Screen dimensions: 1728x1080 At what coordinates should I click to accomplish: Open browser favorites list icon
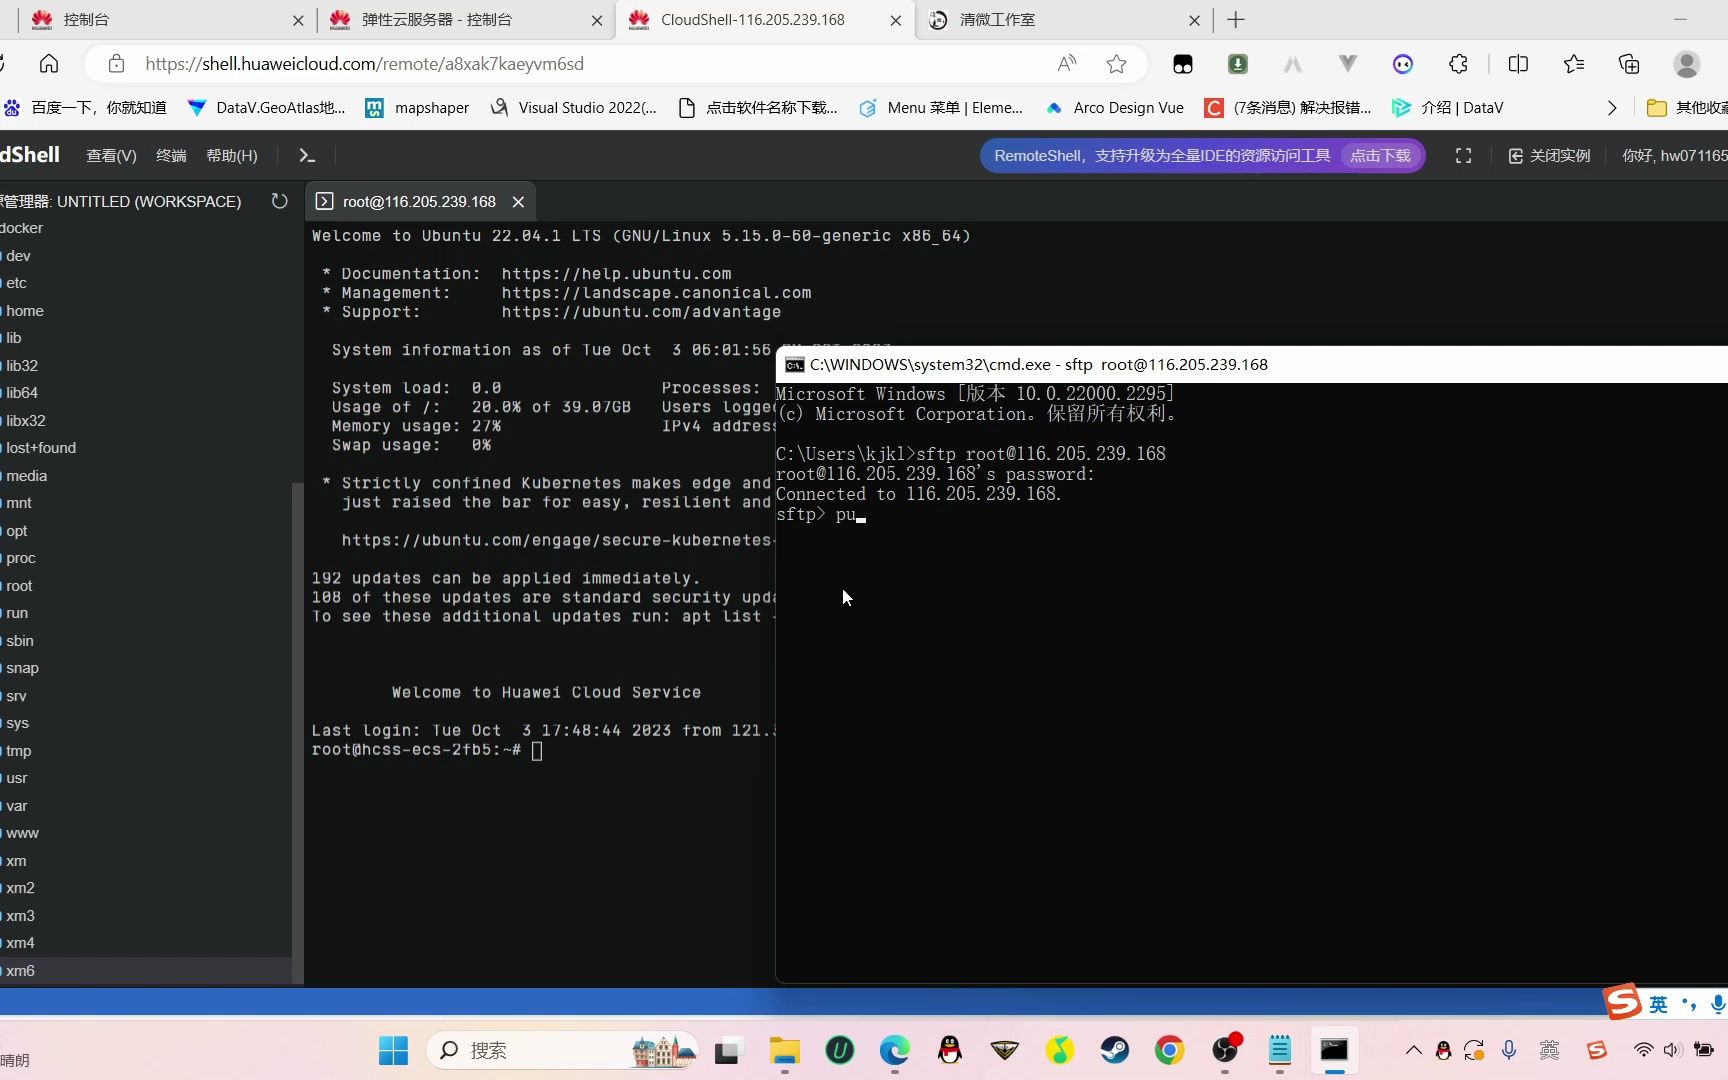[1574, 64]
